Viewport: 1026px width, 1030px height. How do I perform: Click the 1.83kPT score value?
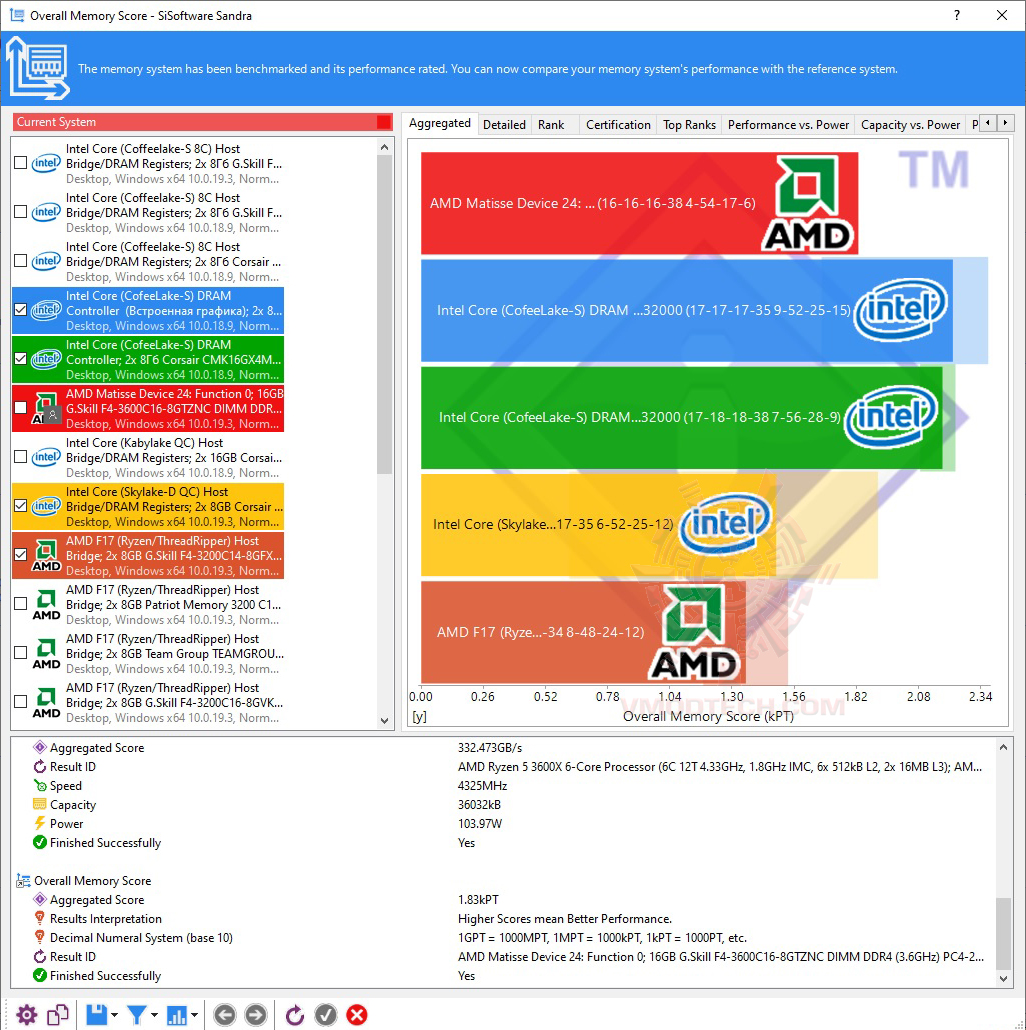[x=478, y=899]
